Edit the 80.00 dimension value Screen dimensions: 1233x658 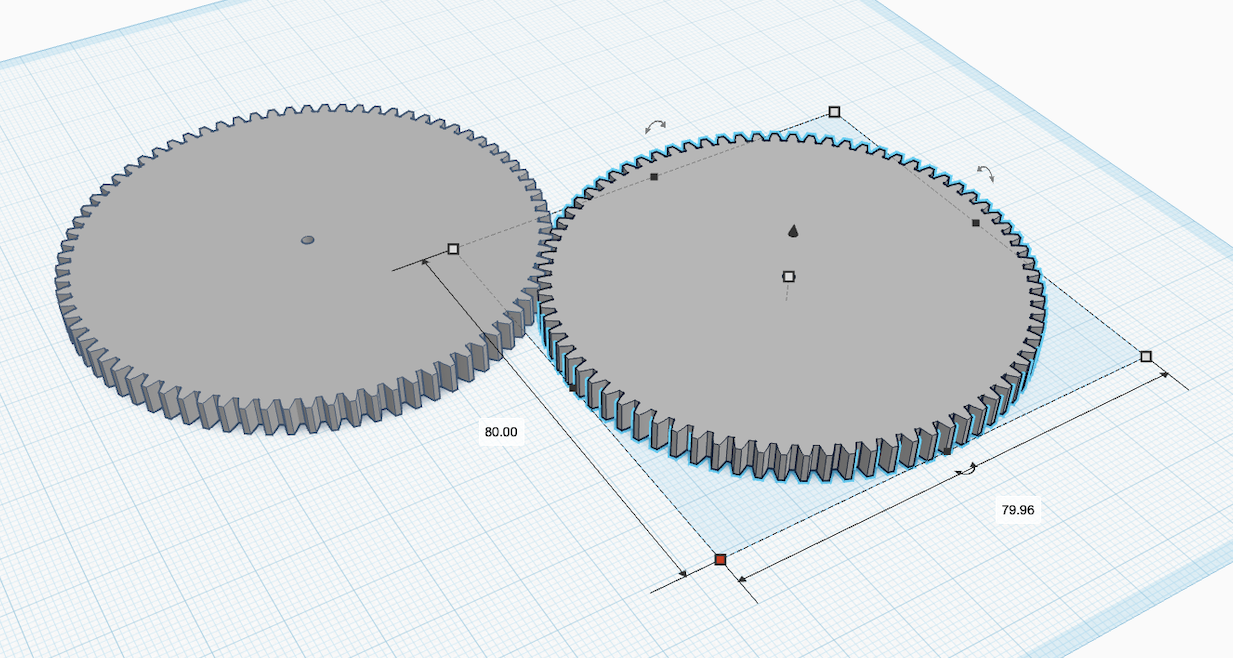(x=500, y=432)
